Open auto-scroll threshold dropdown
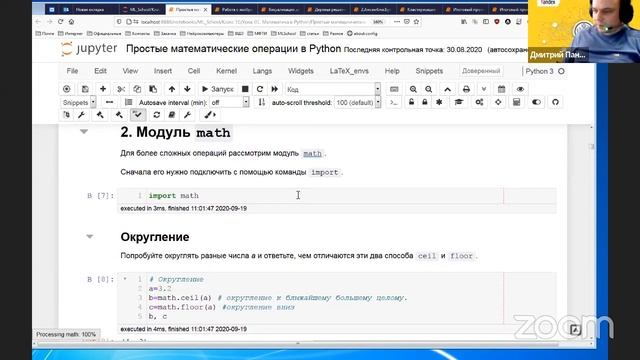 tap(358, 102)
